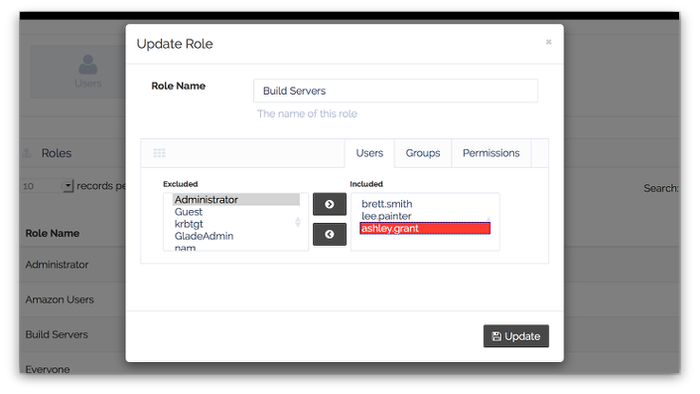Click the Roles heading icon in background
This screenshot has height=394, width=700.
point(27,153)
